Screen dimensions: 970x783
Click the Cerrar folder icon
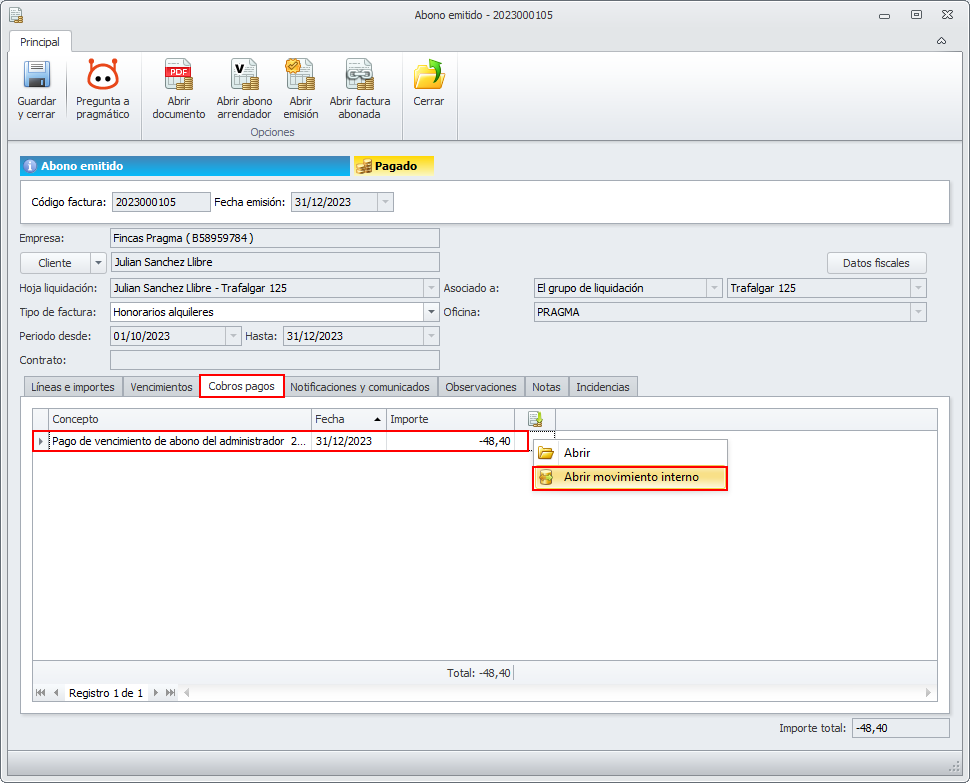tap(429, 74)
